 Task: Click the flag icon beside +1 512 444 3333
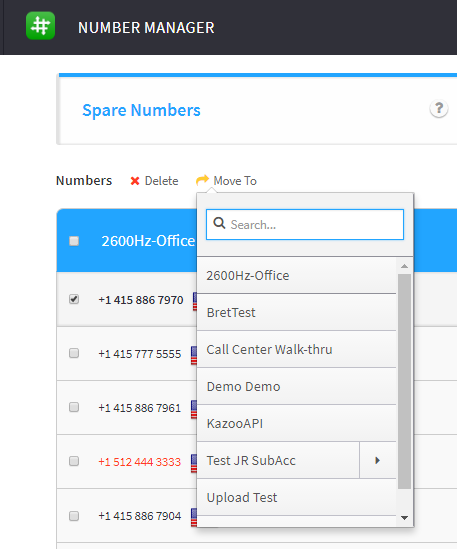click(194, 463)
